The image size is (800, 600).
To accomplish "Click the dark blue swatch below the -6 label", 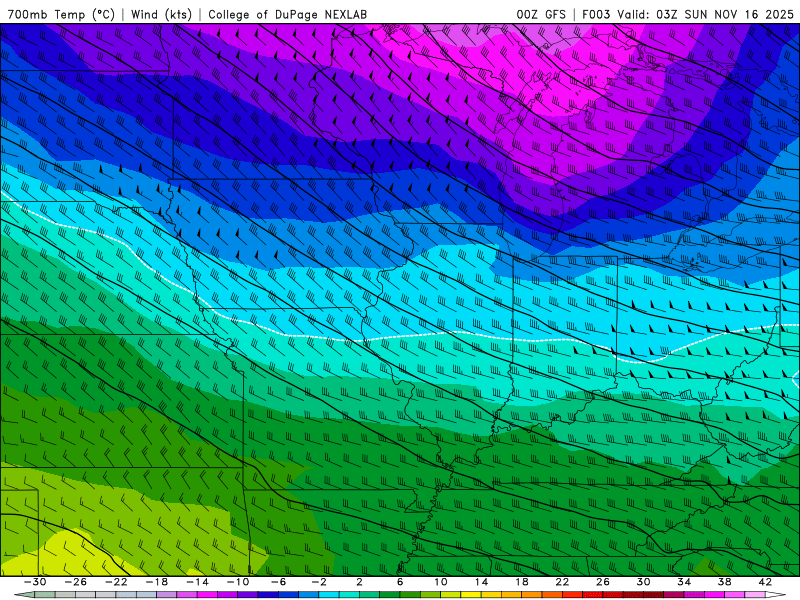I will 268,595.
